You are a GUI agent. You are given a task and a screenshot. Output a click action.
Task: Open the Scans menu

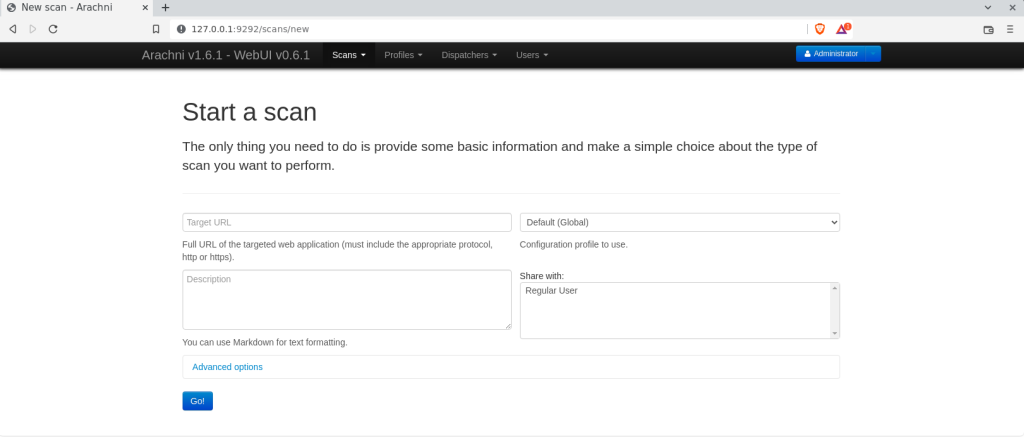coord(349,55)
